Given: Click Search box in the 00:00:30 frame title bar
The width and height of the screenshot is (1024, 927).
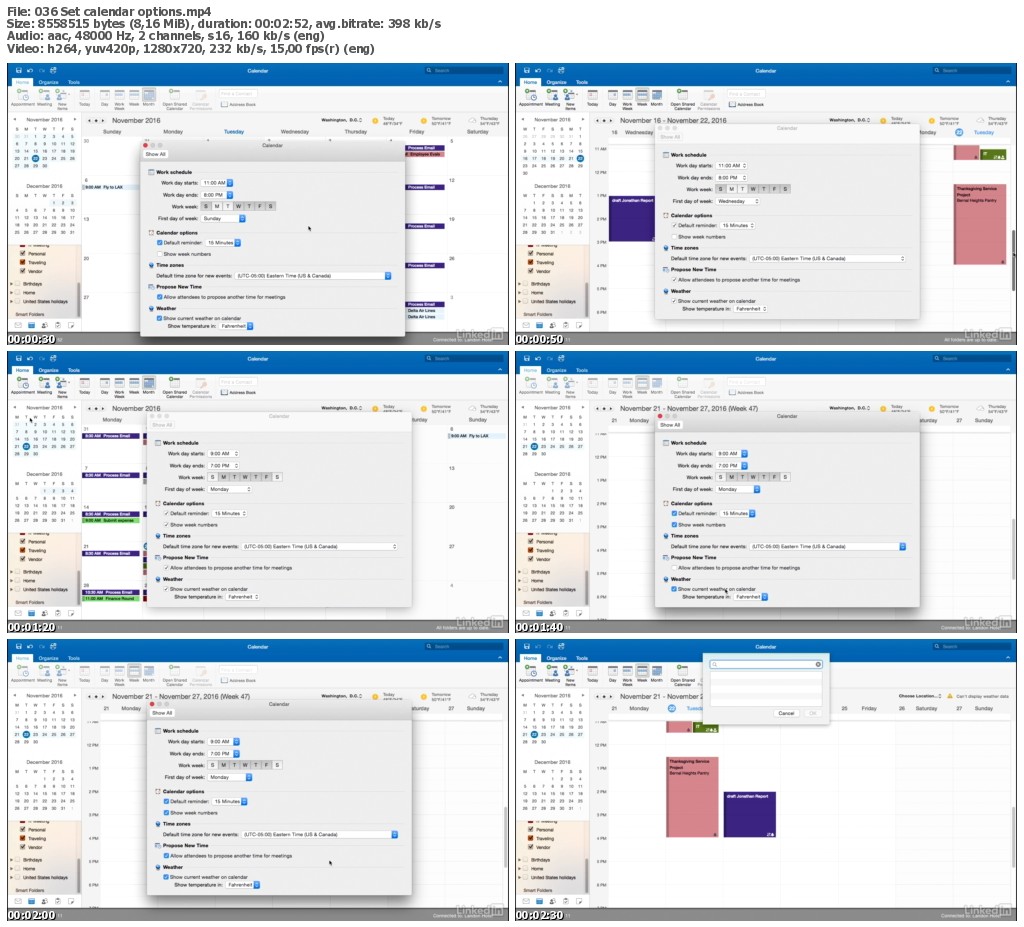Looking at the screenshot, I should click(x=462, y=70).
